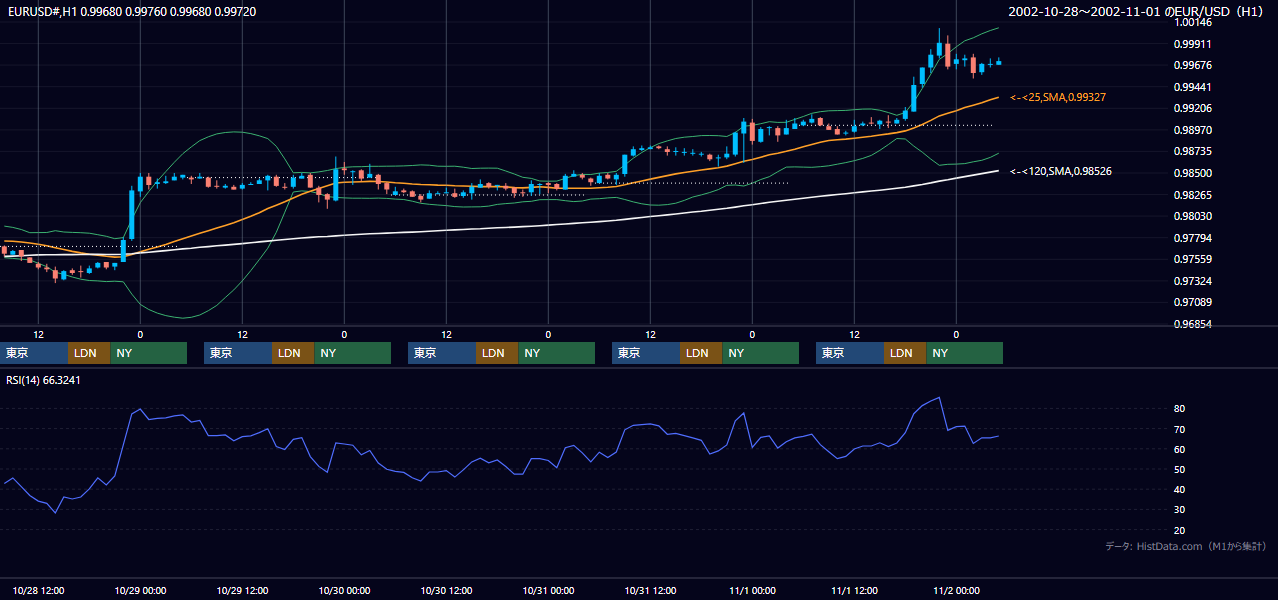Click RSI scale value 70
Screen dimensions: 1278x600
[x=1180, y=429]
